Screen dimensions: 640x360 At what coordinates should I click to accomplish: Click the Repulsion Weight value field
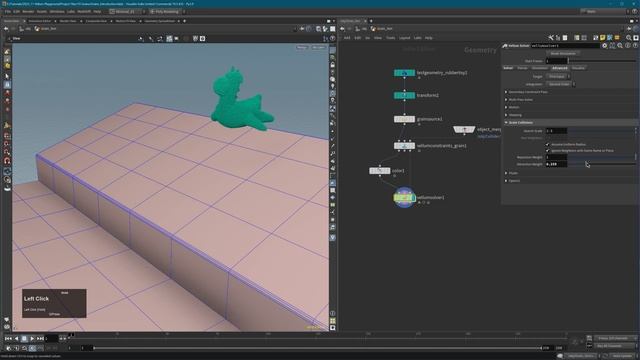coord(556,157)
